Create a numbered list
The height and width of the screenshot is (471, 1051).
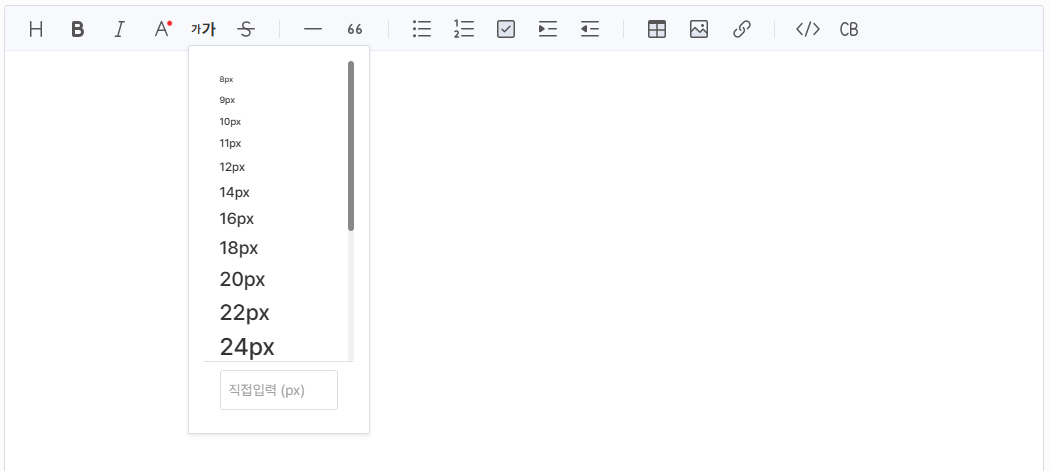pos(464,29)
